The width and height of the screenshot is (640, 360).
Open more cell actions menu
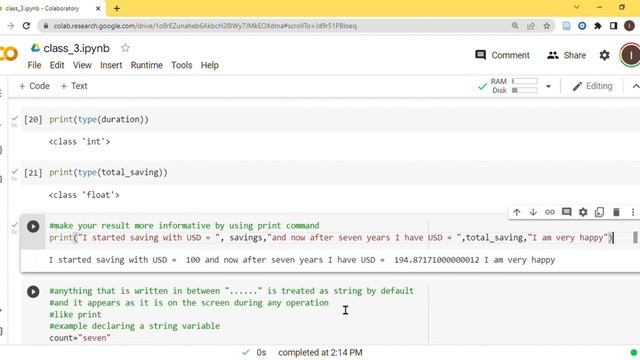tap(633, 212)
